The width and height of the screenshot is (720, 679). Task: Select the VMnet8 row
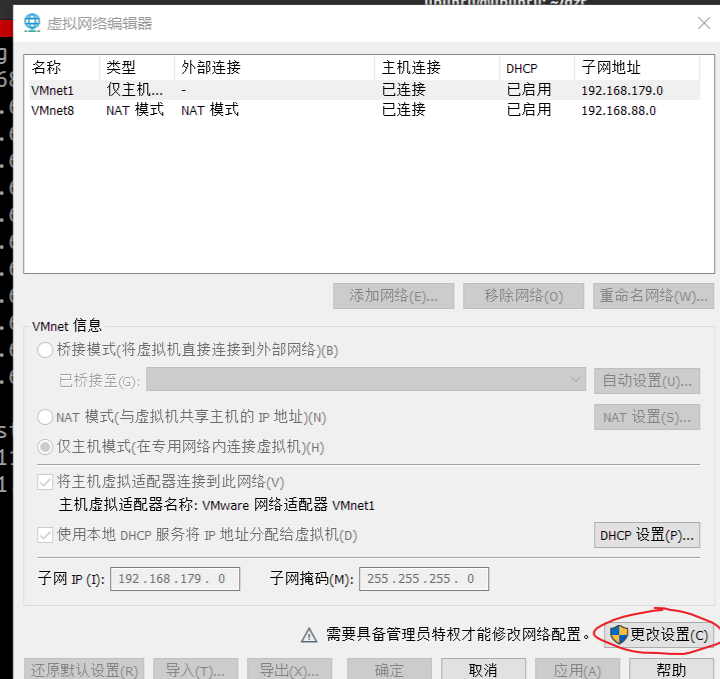[365, 110]
